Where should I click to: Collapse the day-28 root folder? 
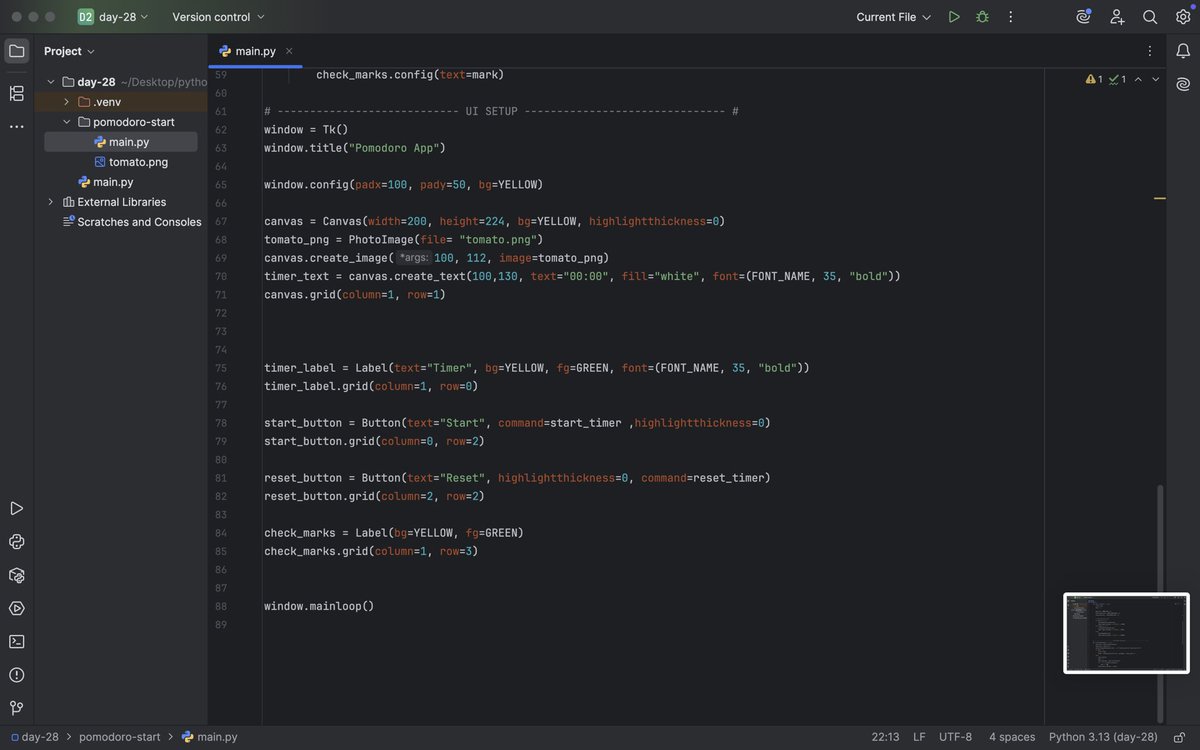(51, 82)
